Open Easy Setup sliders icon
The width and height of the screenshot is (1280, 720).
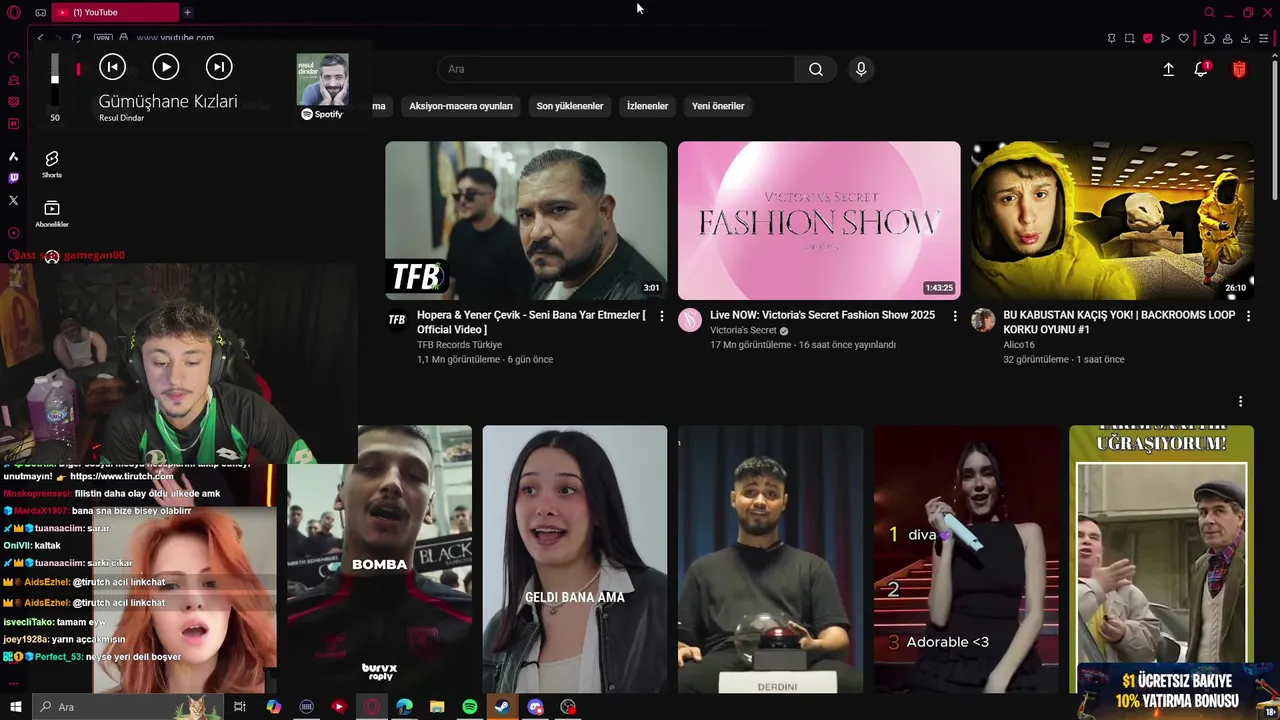(x=1264, y=38)
